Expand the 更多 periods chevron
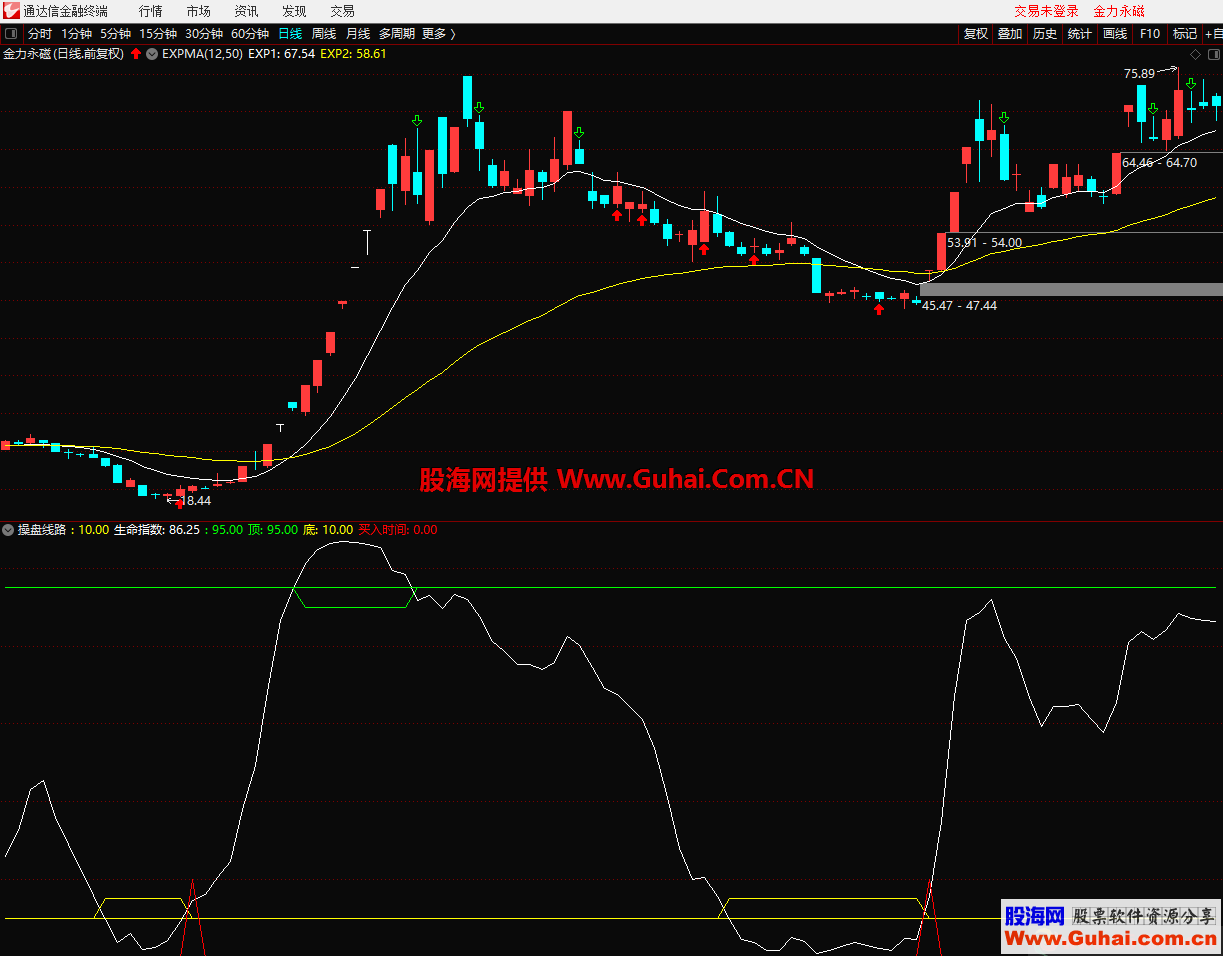Viewport: 1223px width, 956px height. (x=453, y=34)
